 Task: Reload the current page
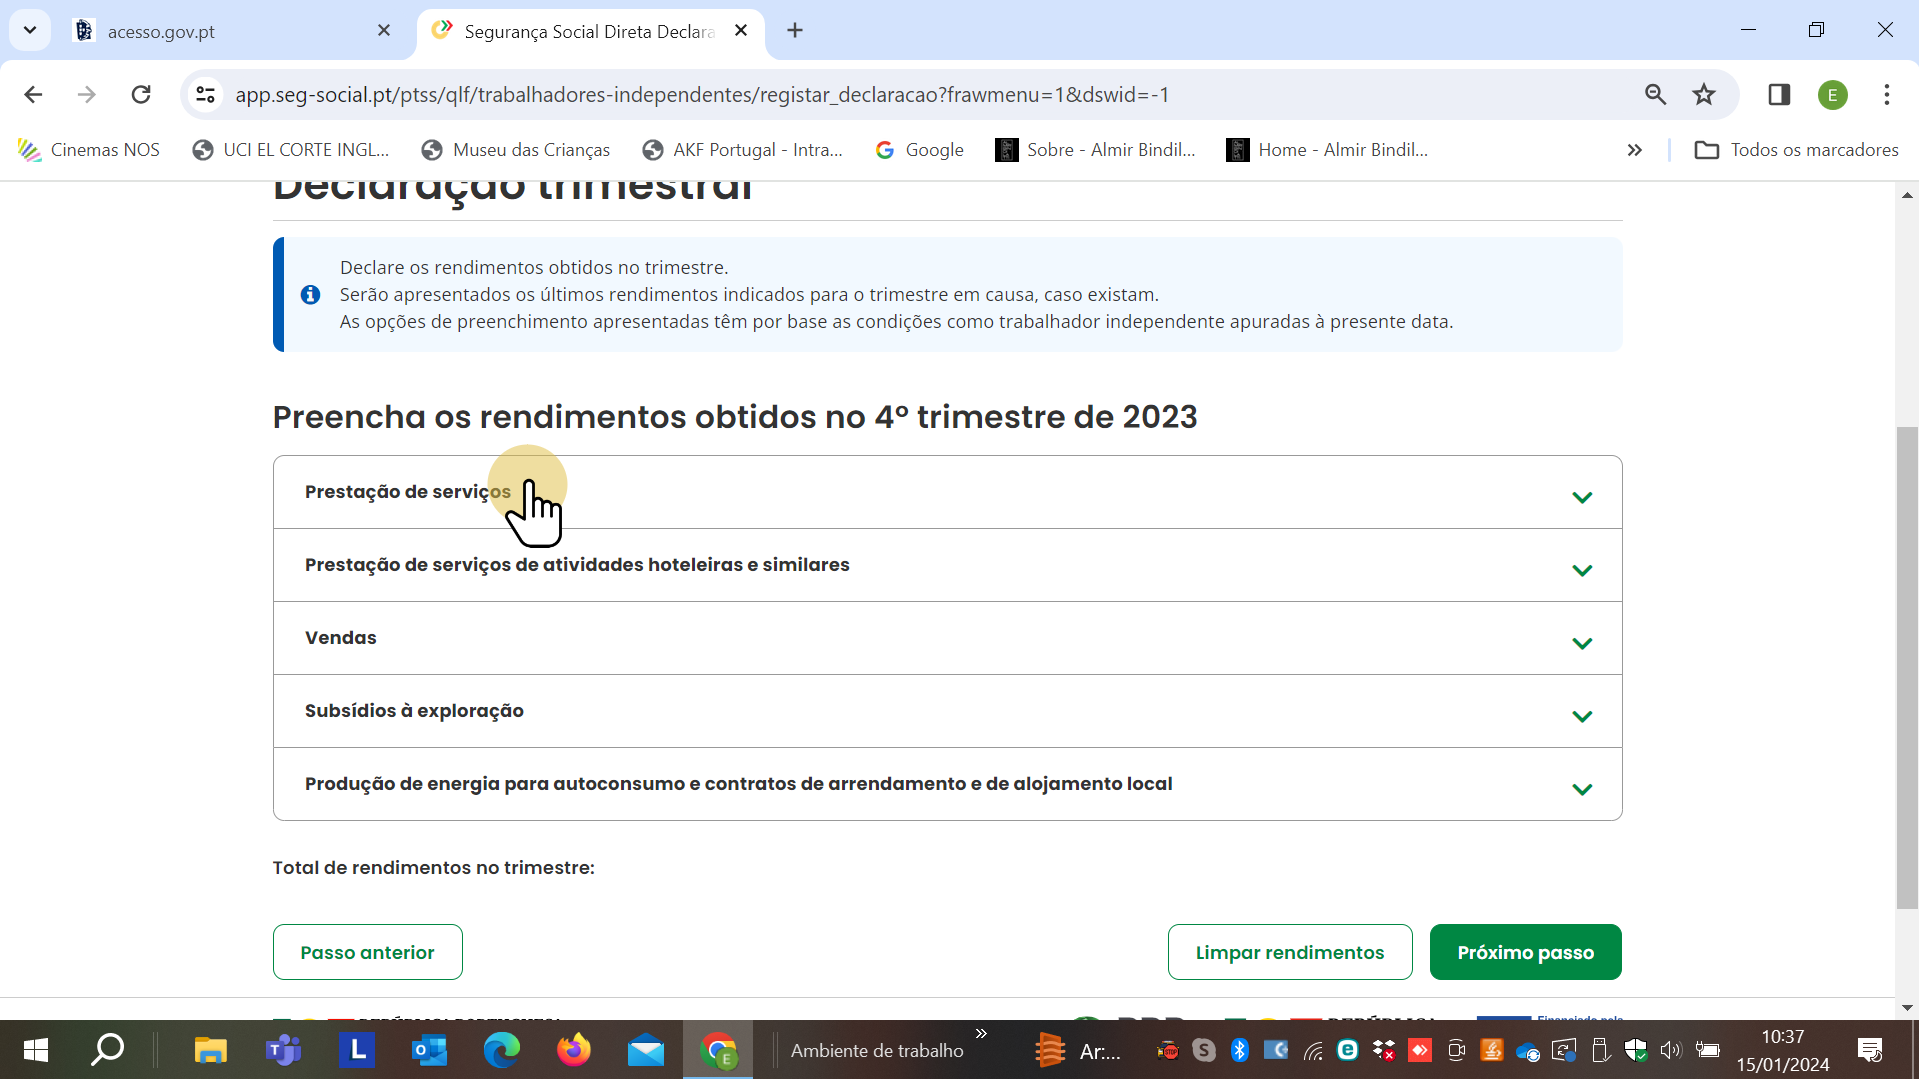tap(141, 94)
